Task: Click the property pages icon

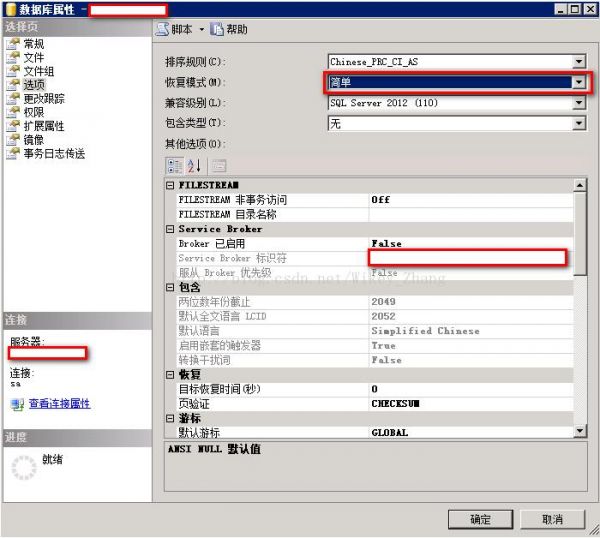Action: [x=219, y=166]
